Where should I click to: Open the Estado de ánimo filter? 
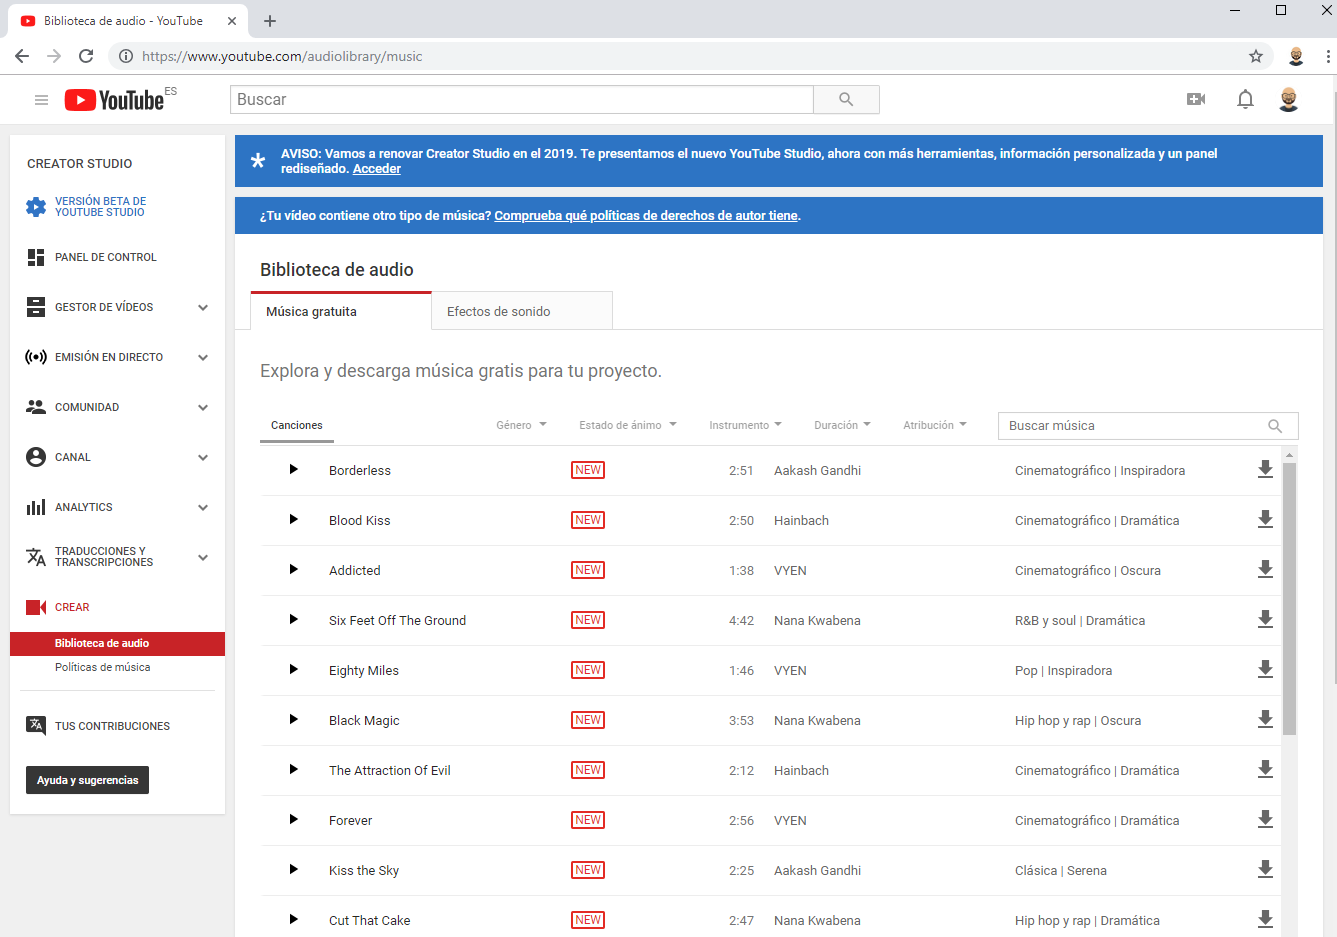click(x=628, y=425)
